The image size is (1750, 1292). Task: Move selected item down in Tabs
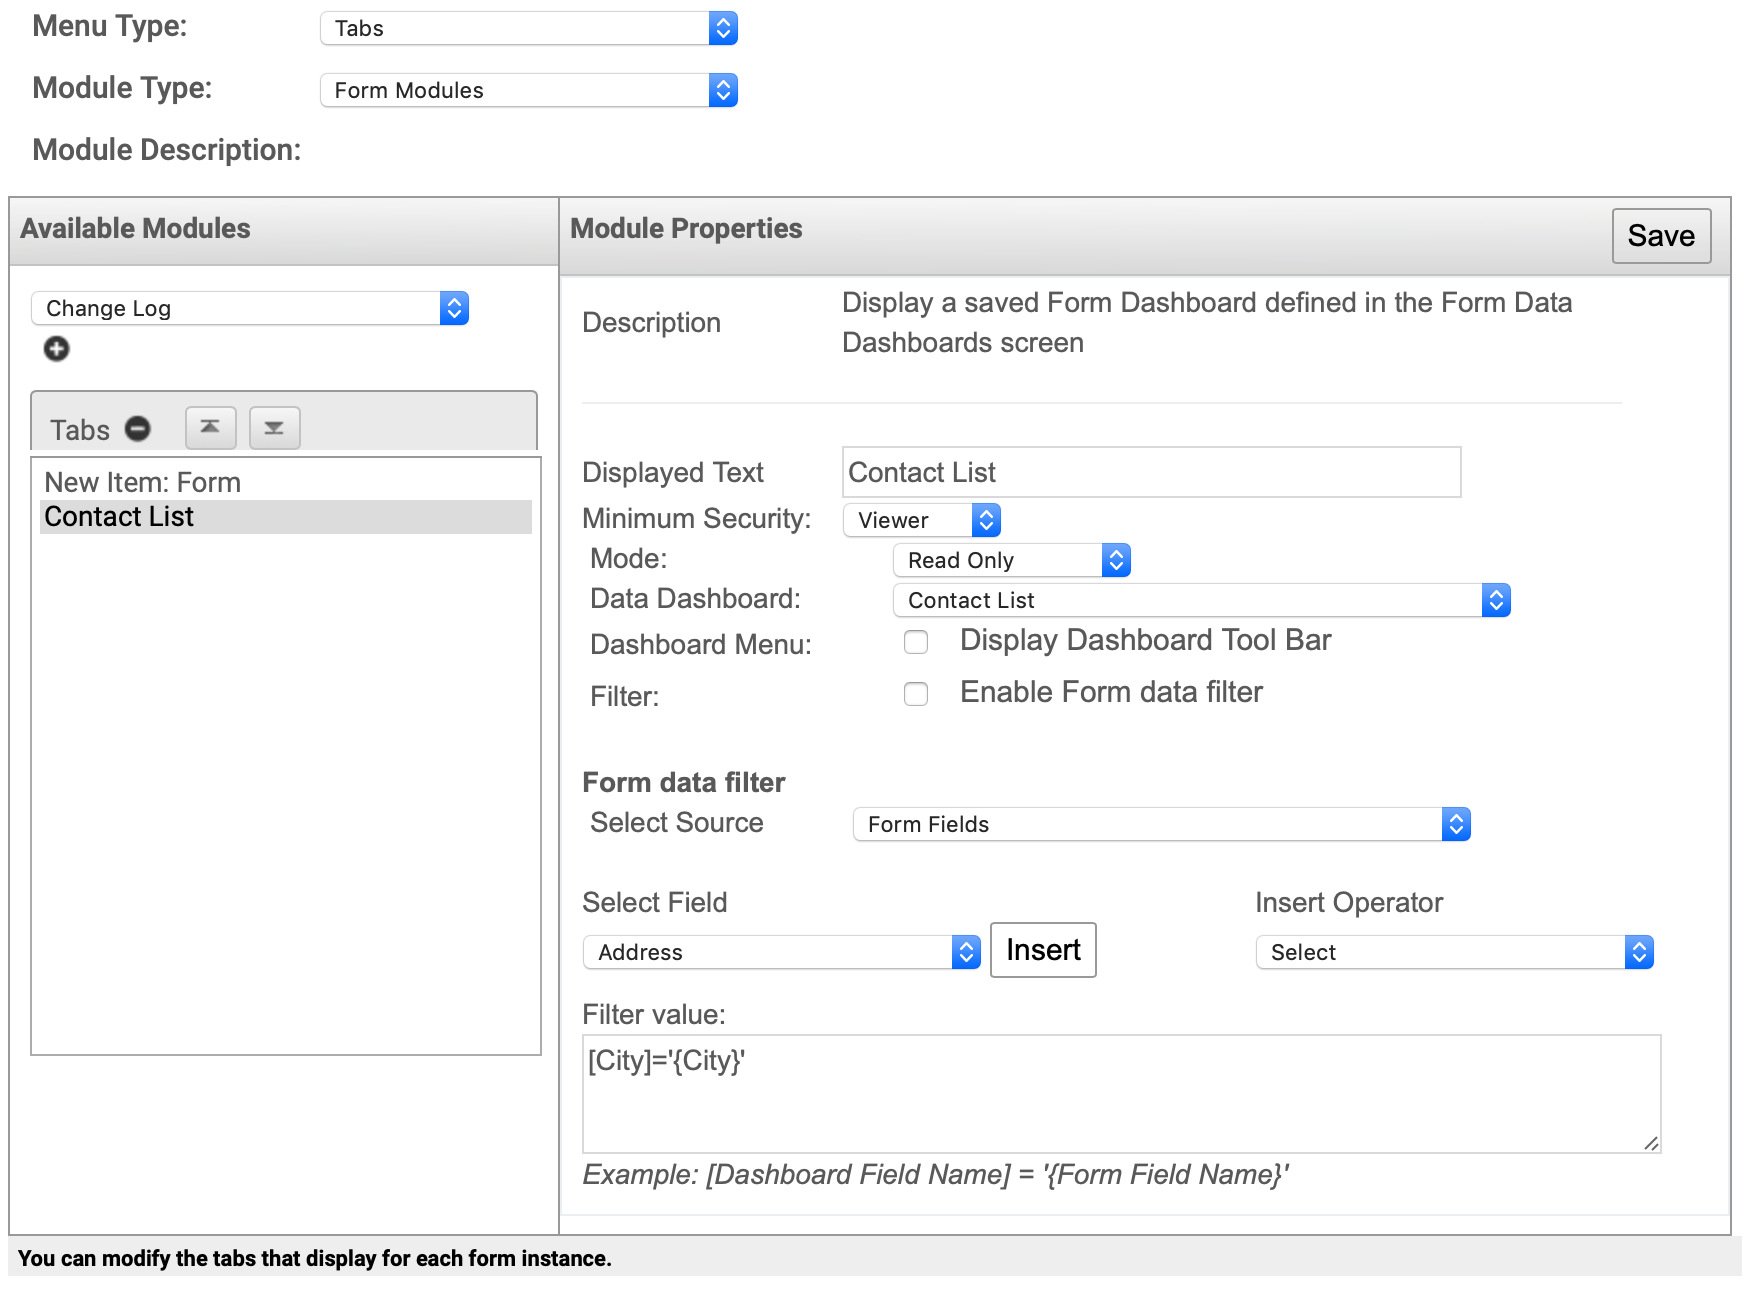[274, 428]
